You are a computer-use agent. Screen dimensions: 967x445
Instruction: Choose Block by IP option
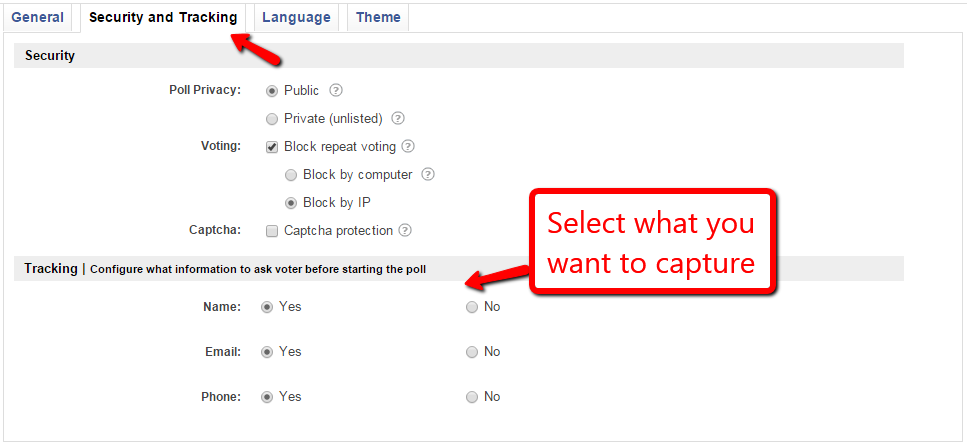[291, 203]
